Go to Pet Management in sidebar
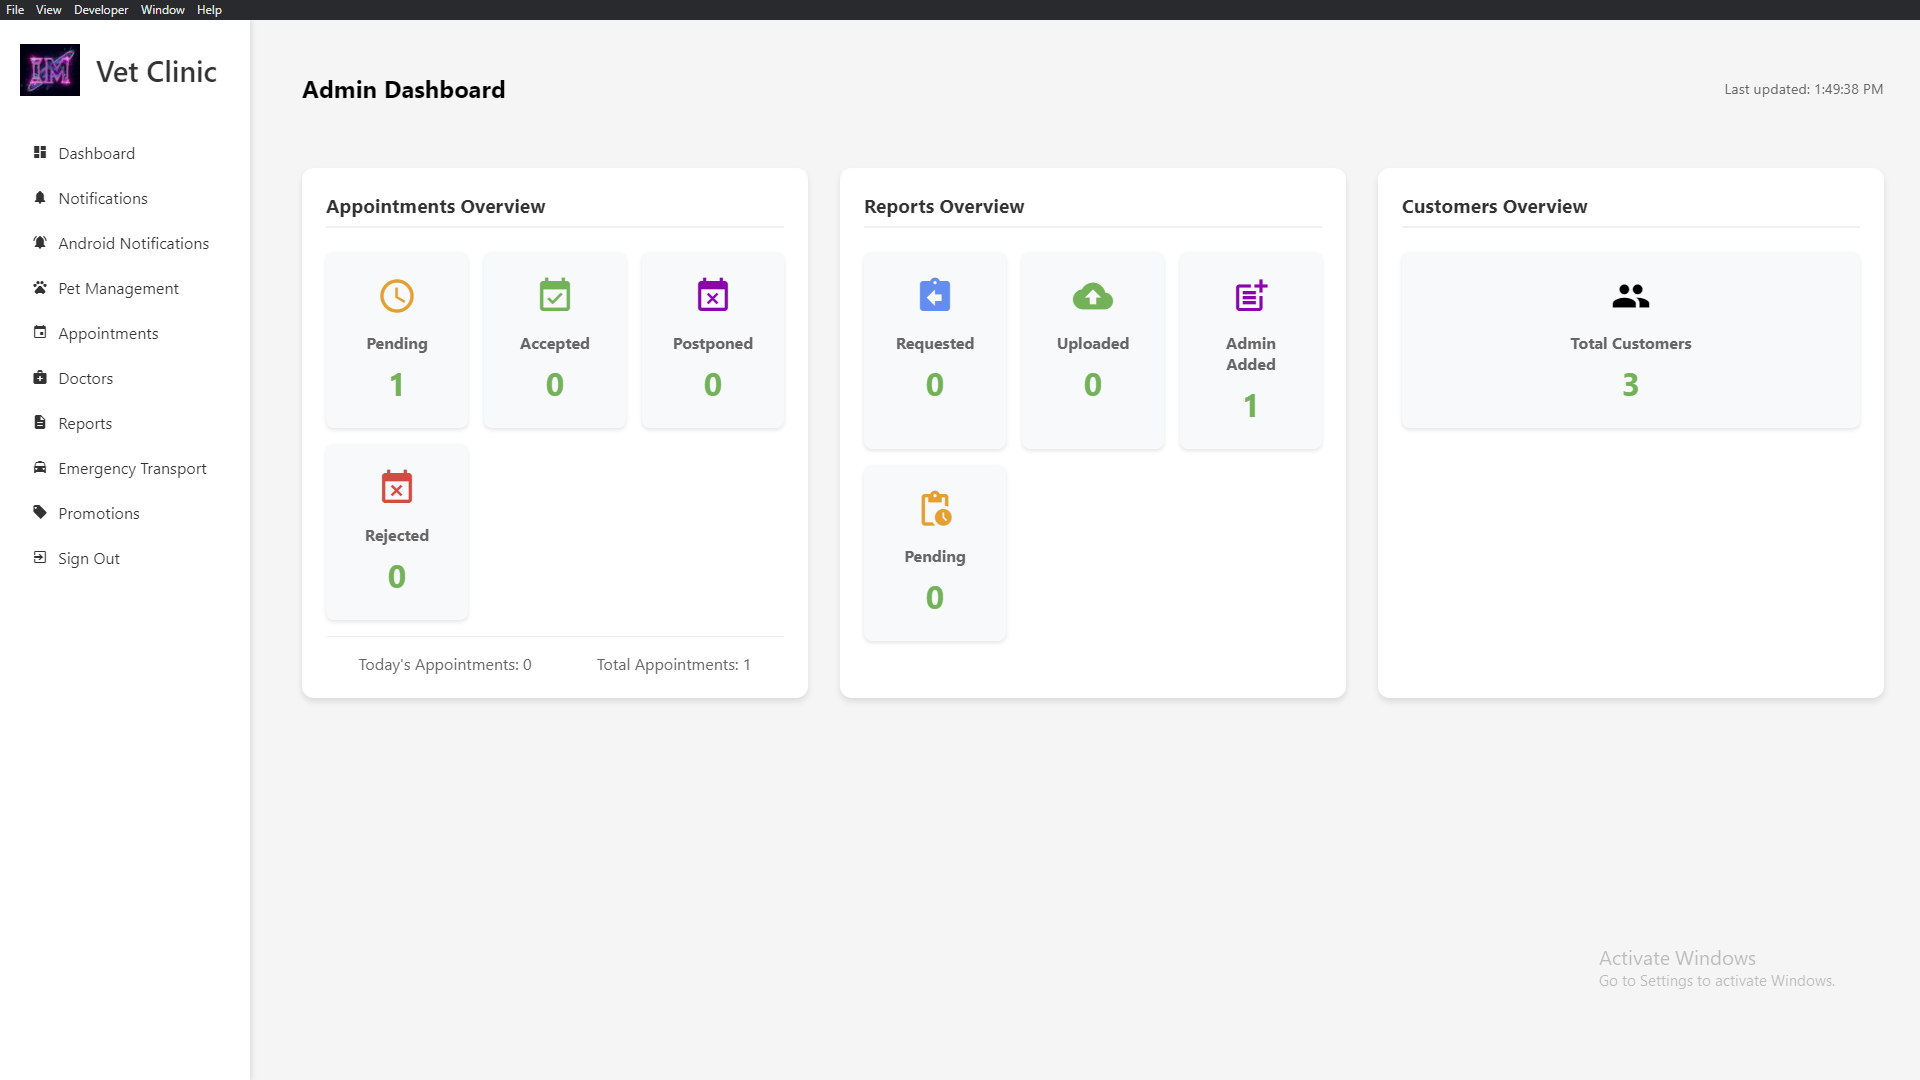The width and height of the screenshot is (1920, 1080). [118, 289]
